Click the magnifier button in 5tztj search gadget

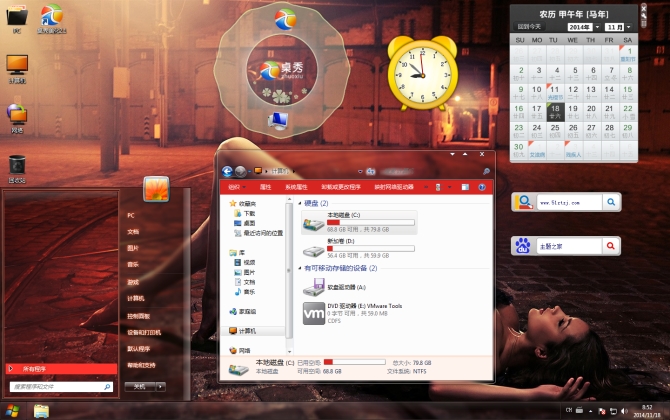[611, 202]
